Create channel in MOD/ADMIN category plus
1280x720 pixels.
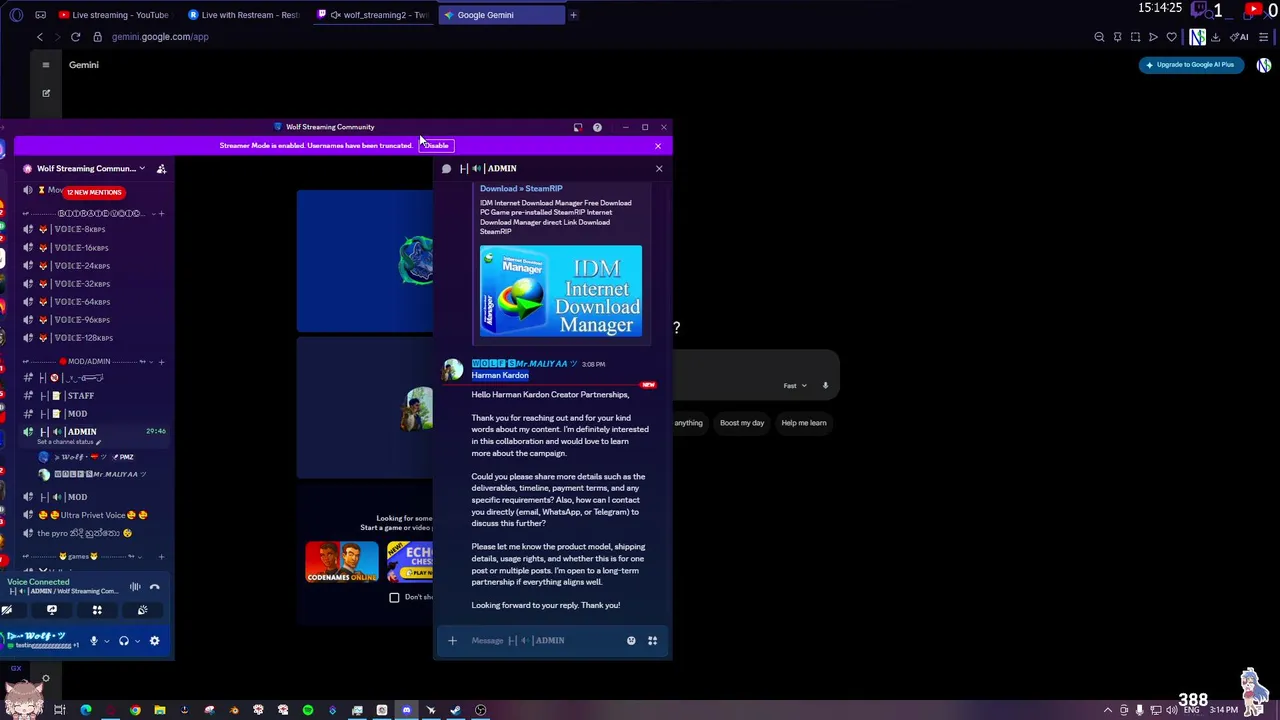tap(162, 361)
